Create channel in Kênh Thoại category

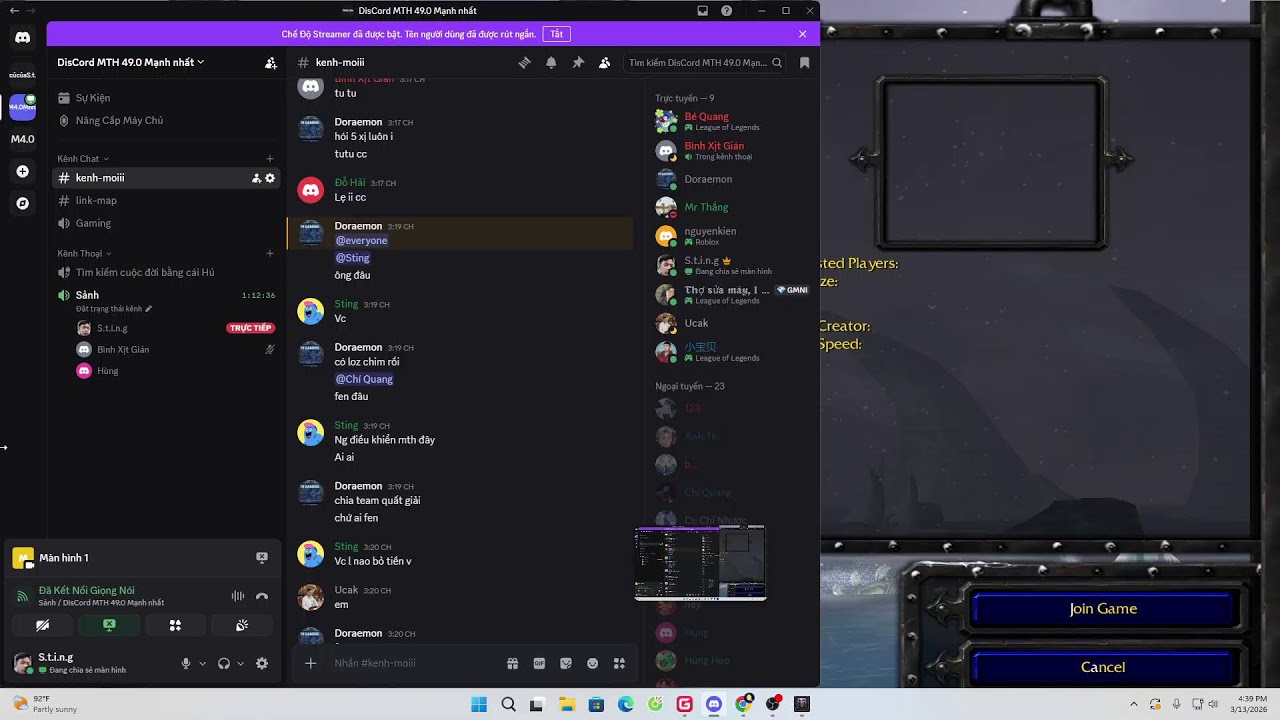pos(270,254)
